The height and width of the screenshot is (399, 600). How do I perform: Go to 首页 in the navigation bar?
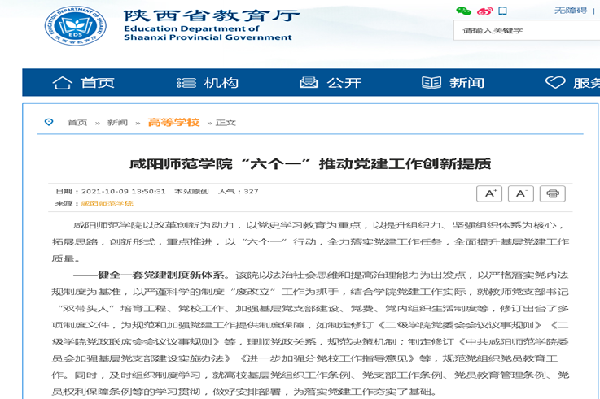pyautogui.click(x=97, y=83)
